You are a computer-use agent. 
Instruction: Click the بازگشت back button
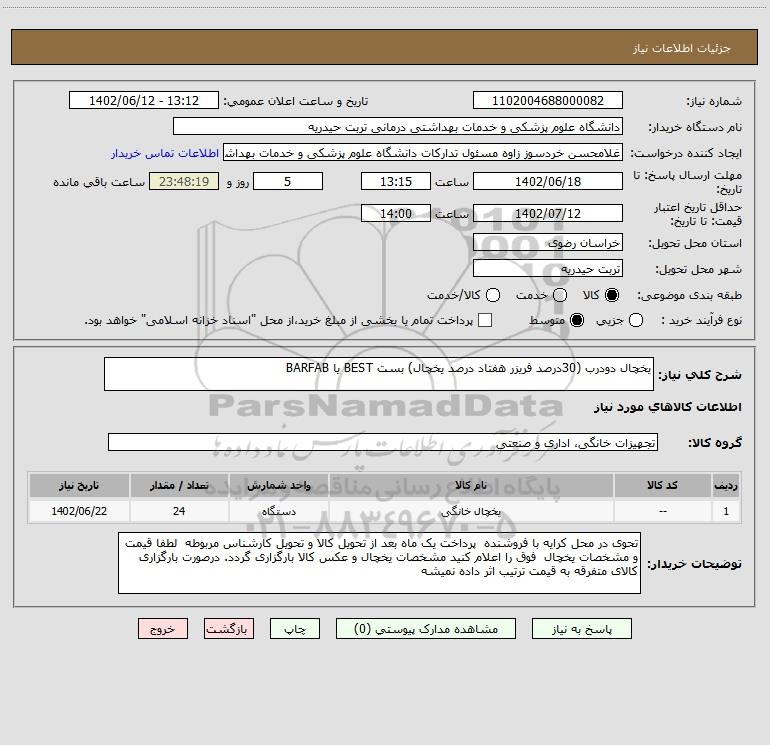click(229, 629)
